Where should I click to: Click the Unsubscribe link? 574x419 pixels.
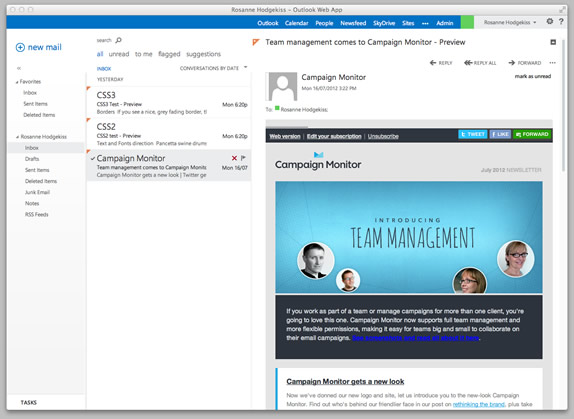(x=383, y=136)
